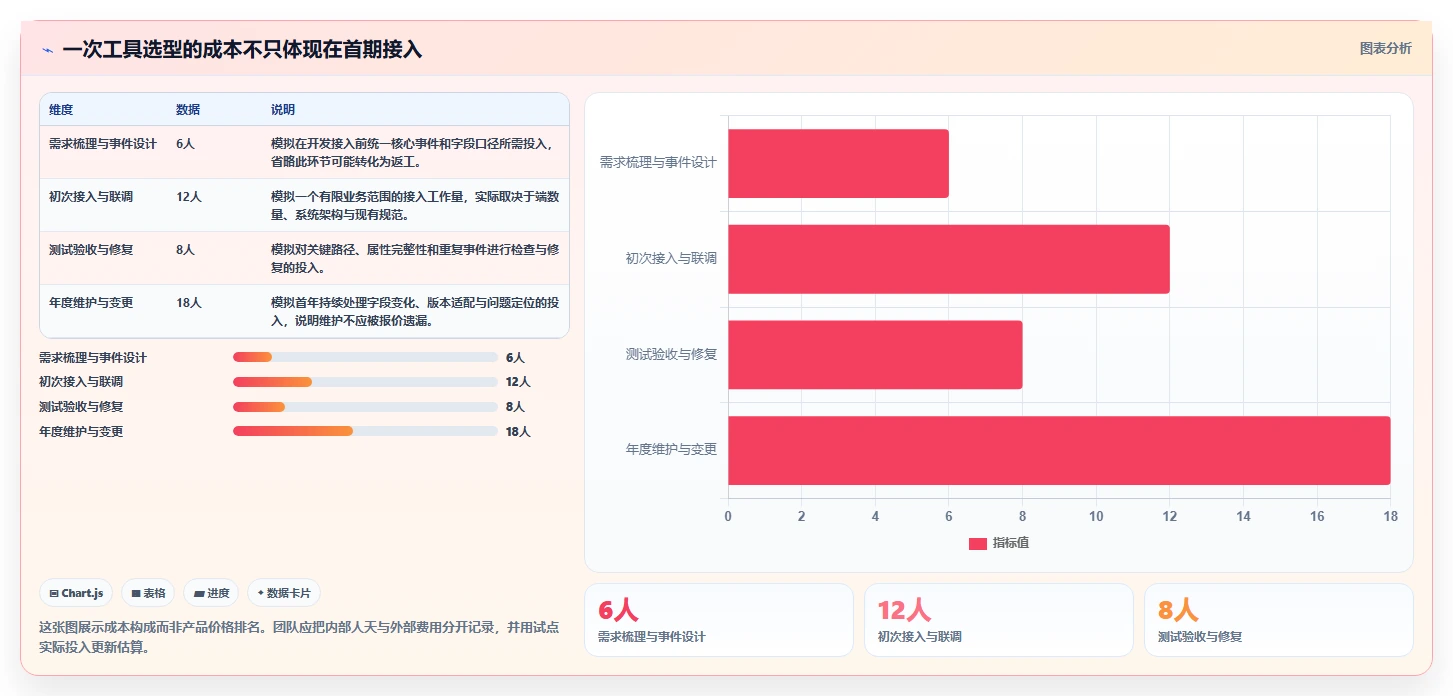The width and height of the screenshot is (1453, 696).
Task: Select table row 测试验收与修复
Action: [x=304, y=258]
